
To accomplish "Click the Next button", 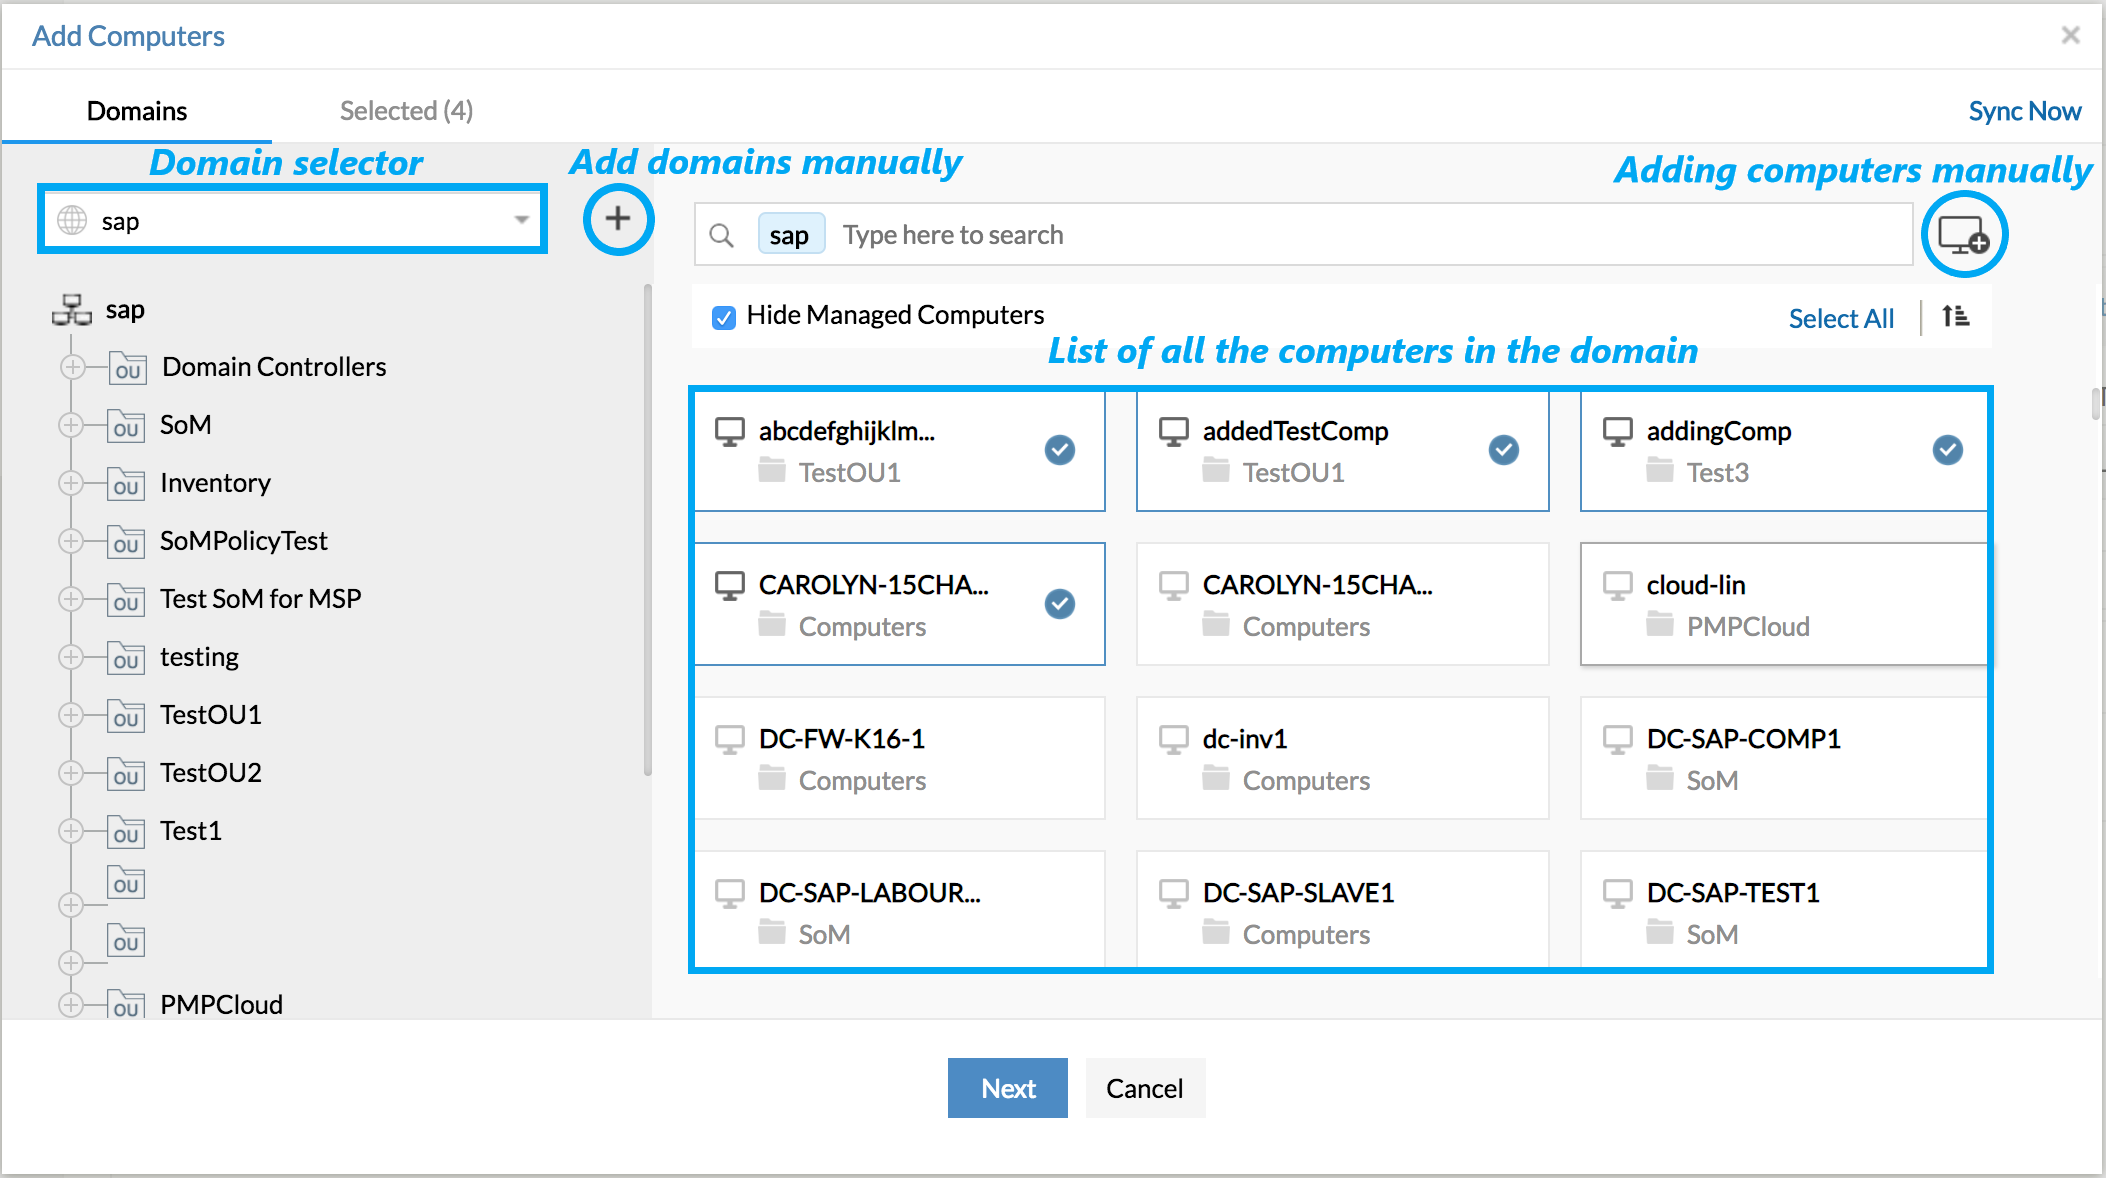I will [1007, 1088].
